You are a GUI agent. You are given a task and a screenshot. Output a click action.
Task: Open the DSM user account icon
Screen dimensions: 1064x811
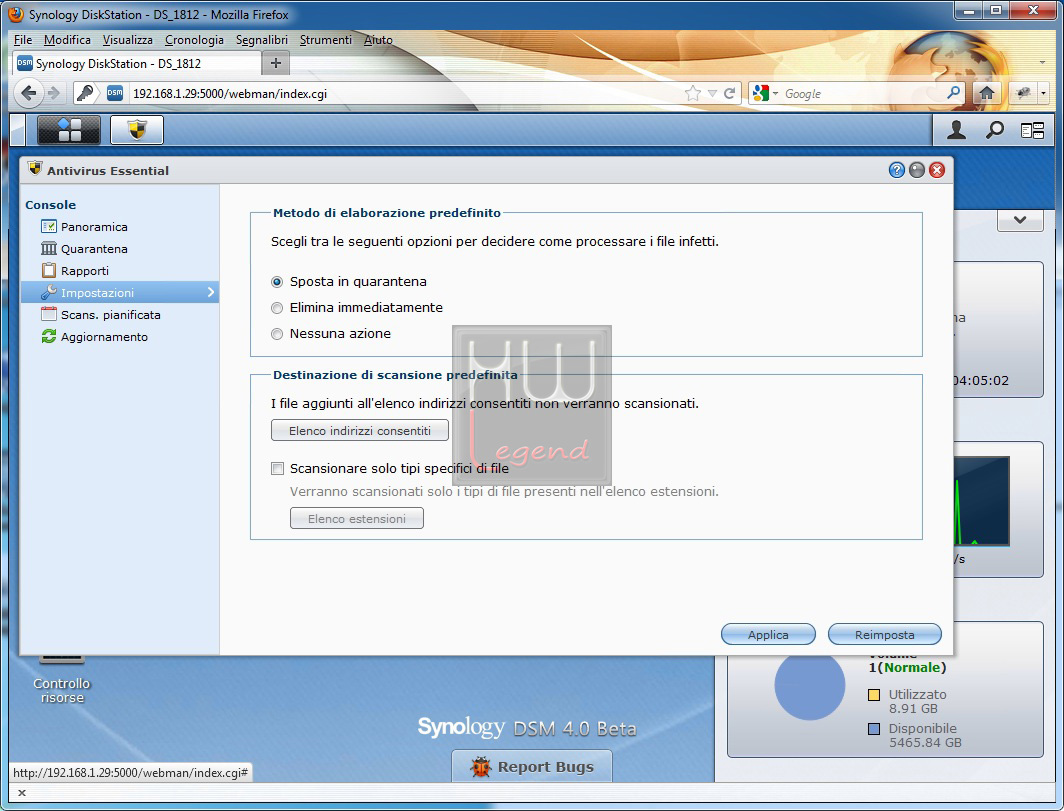click(956, 130)
